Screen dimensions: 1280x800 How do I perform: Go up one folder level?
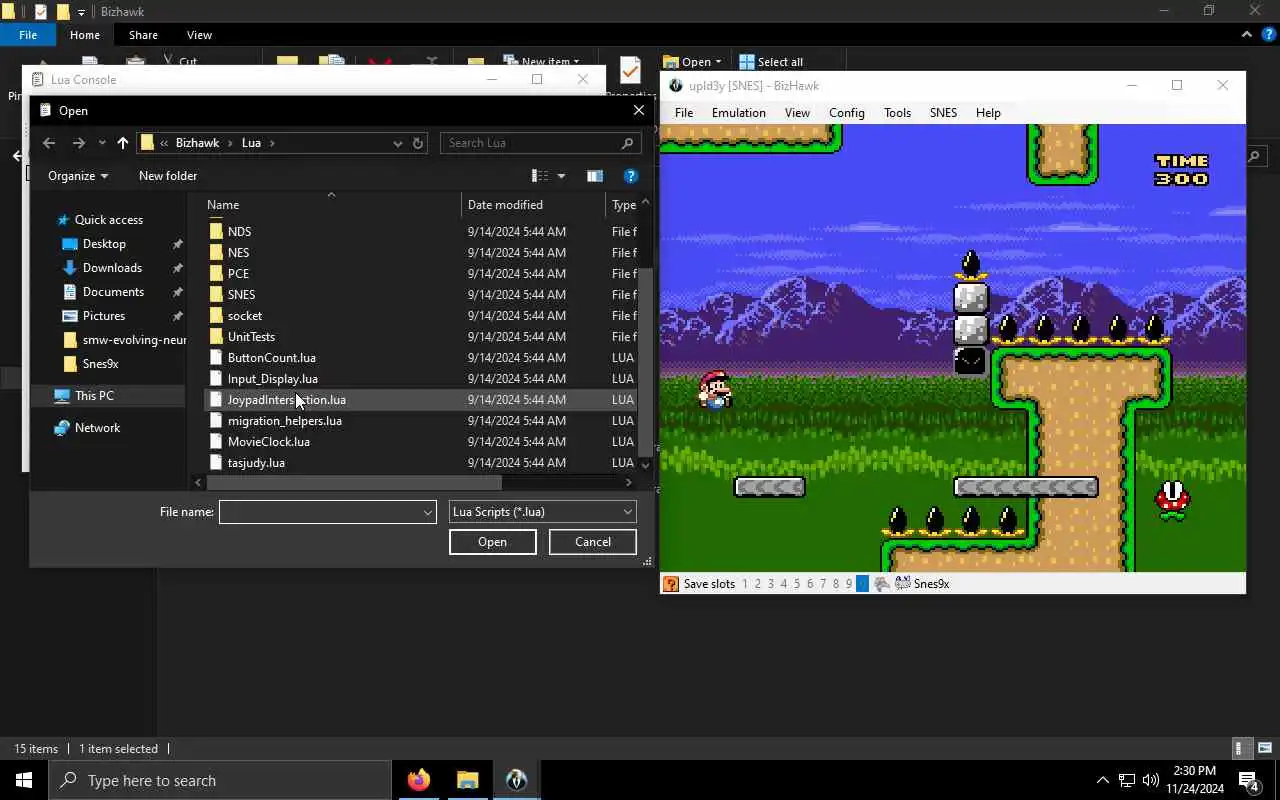pyautogui.click(x=122, y=143)
